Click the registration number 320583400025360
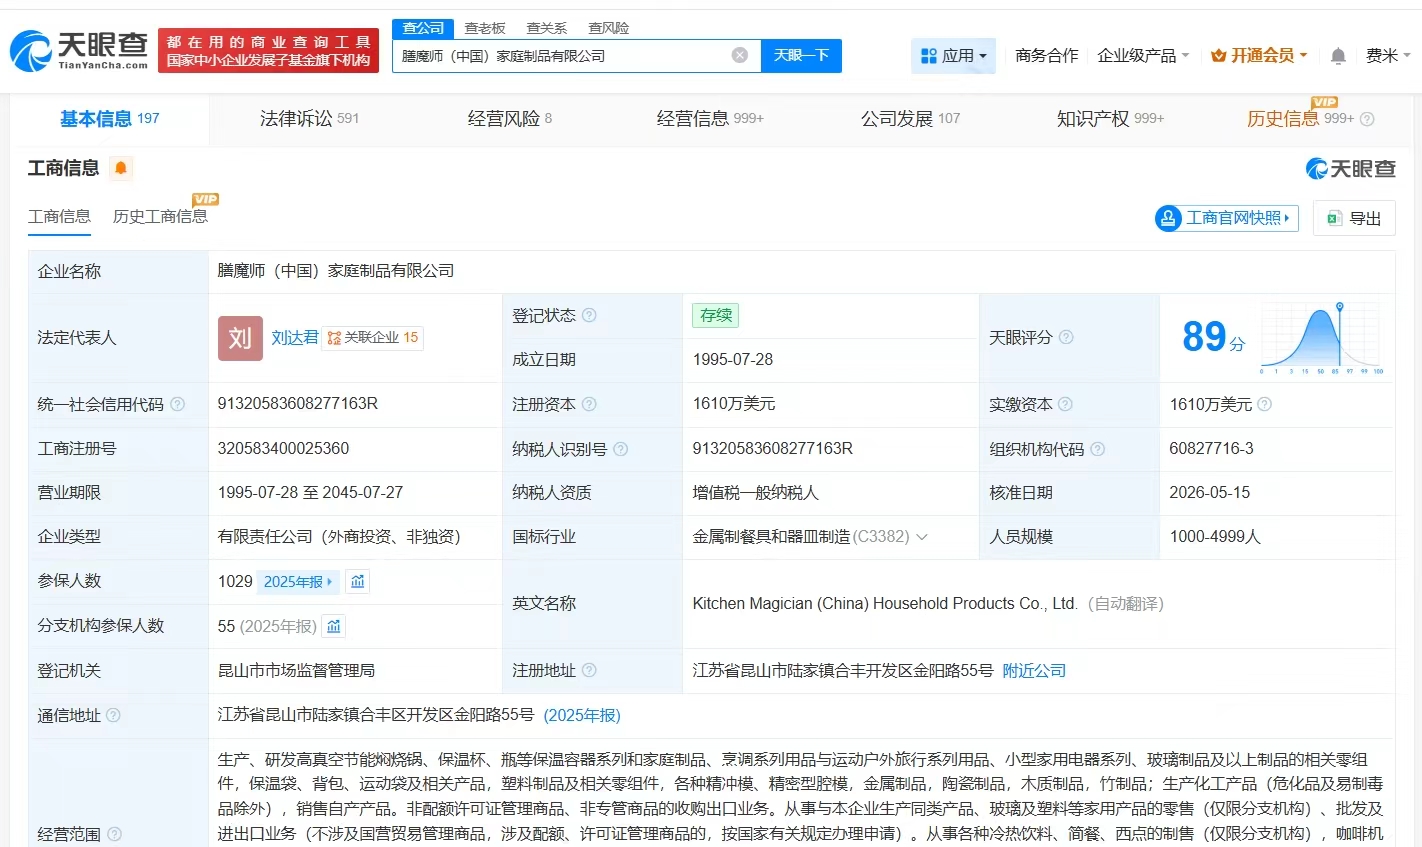This screenshot has width=1422, height=847. pos(283,449)
